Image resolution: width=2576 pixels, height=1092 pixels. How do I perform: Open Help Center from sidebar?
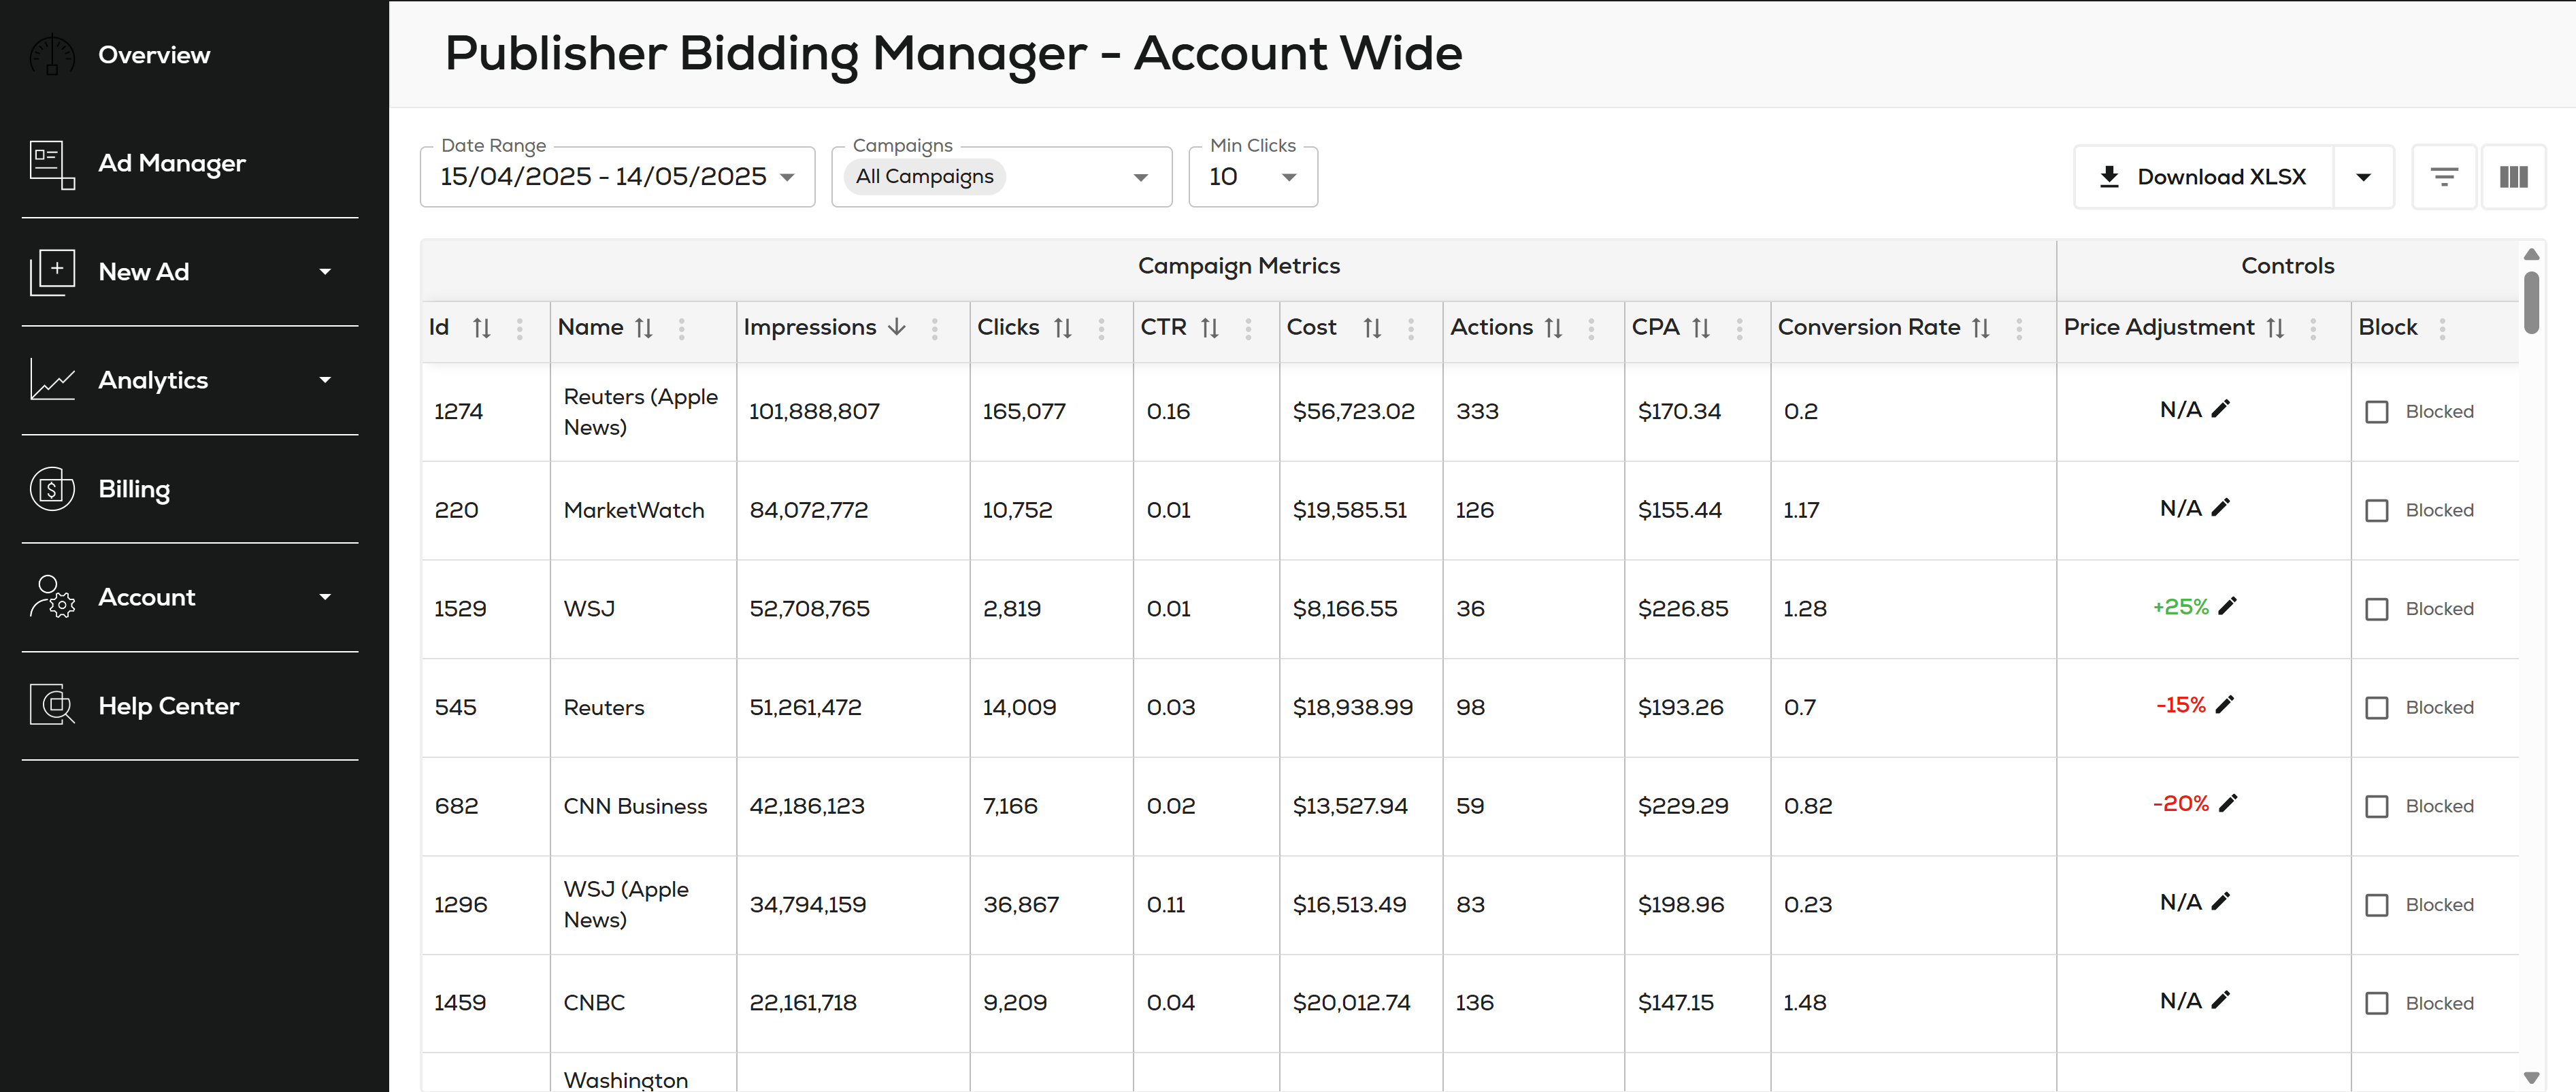click(x=169, y=706)
